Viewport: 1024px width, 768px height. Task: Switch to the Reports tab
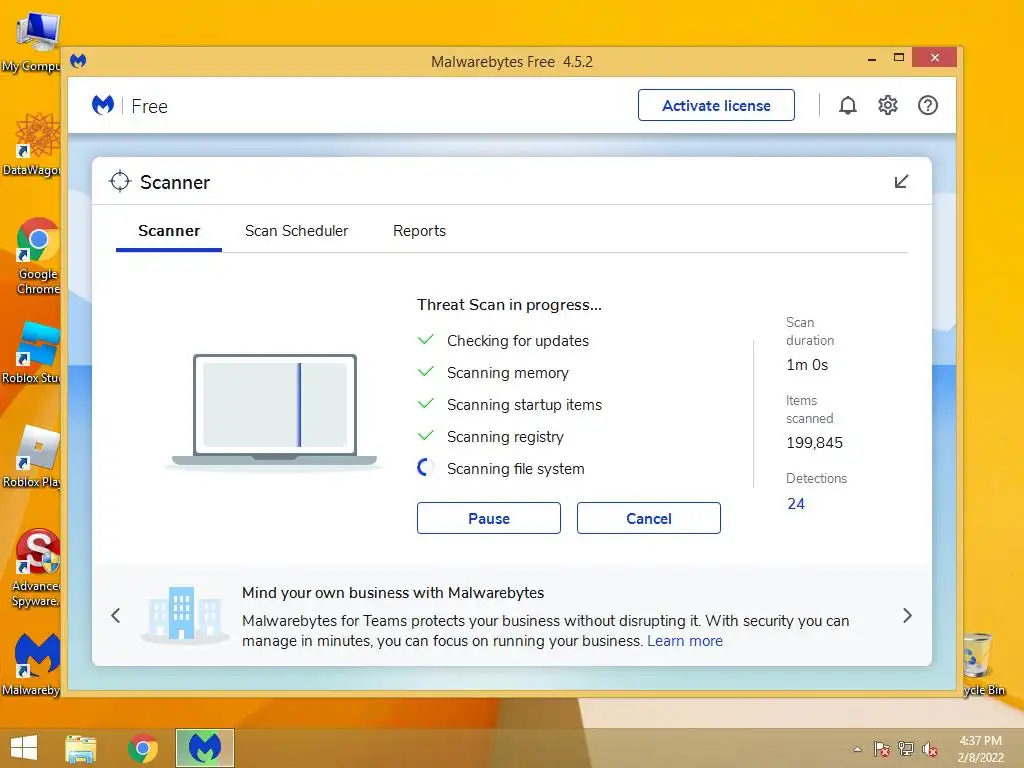[419, 231]
